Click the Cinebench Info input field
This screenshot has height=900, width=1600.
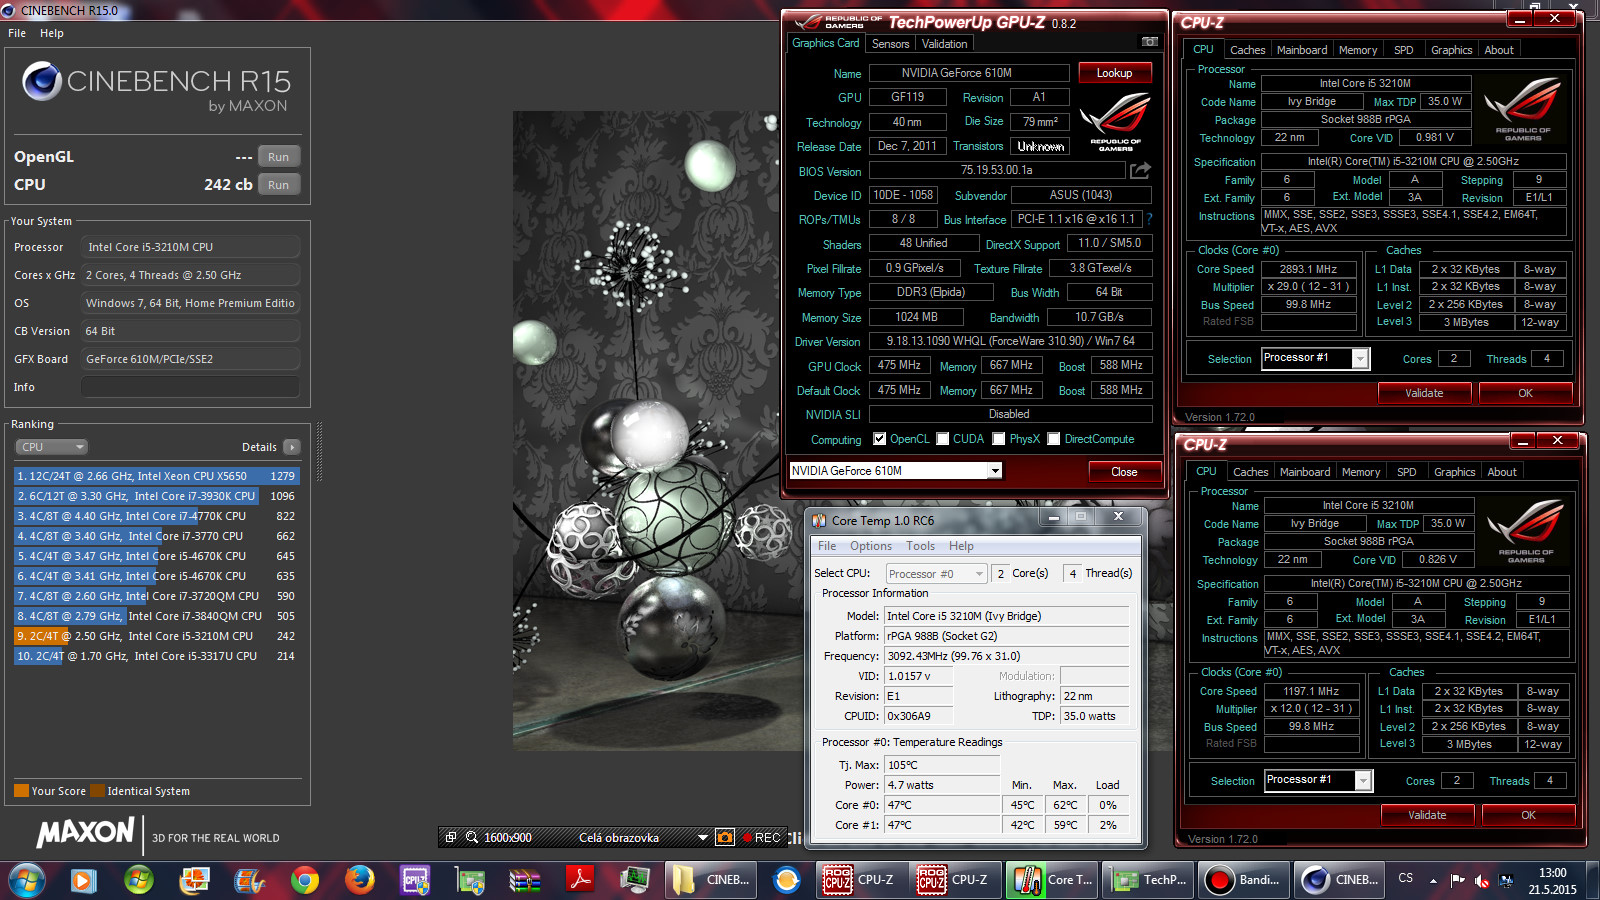coord(190,387)
